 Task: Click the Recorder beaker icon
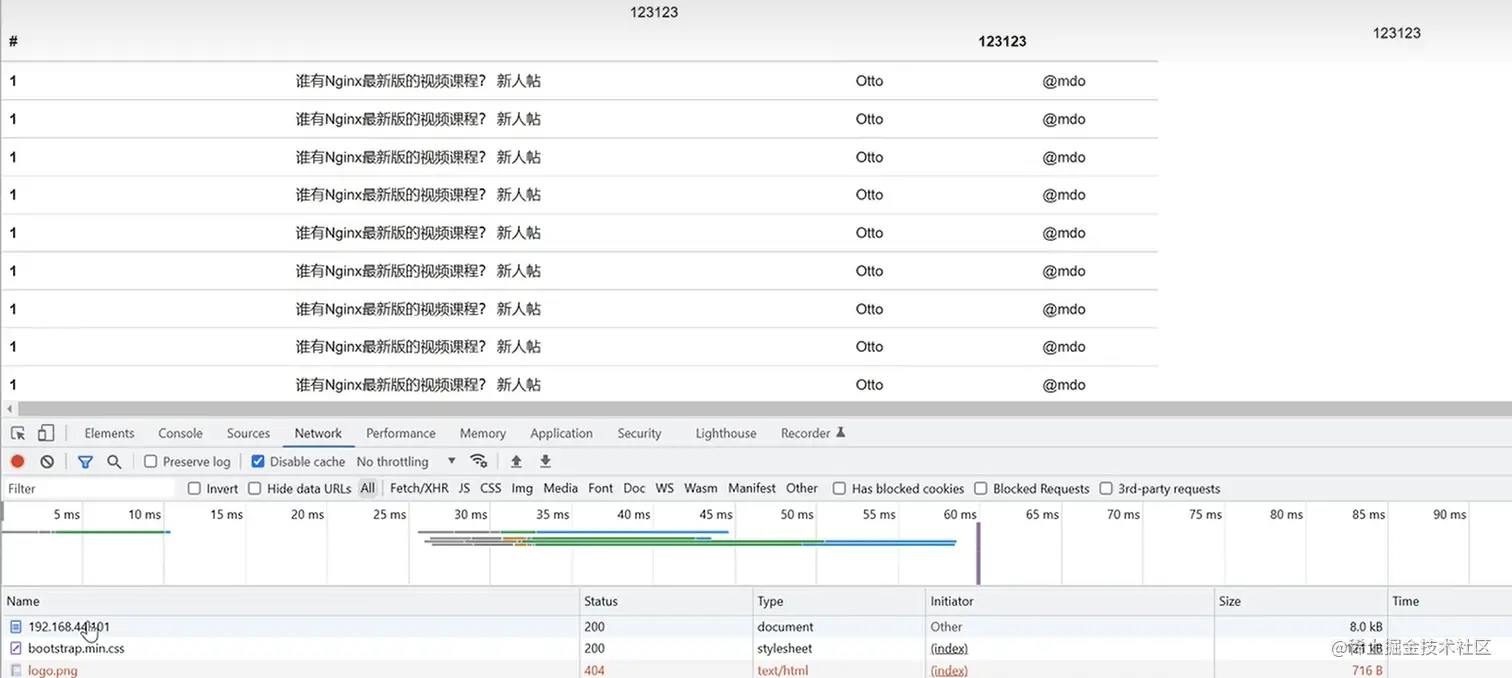841,432
